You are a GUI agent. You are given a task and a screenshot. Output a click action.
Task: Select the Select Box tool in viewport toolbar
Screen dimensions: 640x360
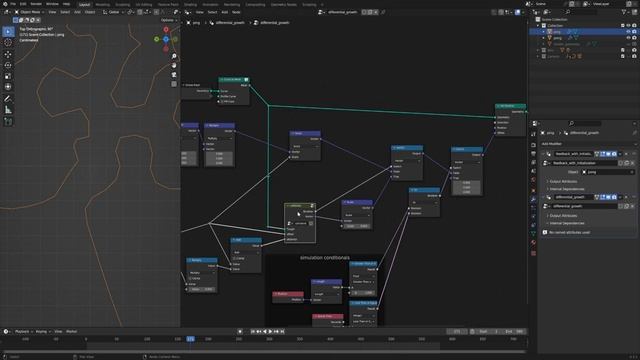[8, 31]
